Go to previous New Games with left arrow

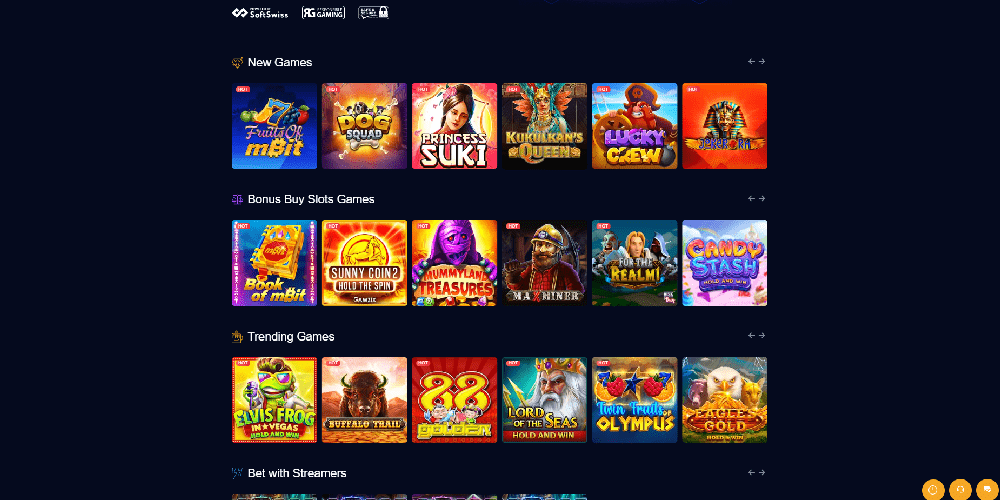[x=751, y=62]
